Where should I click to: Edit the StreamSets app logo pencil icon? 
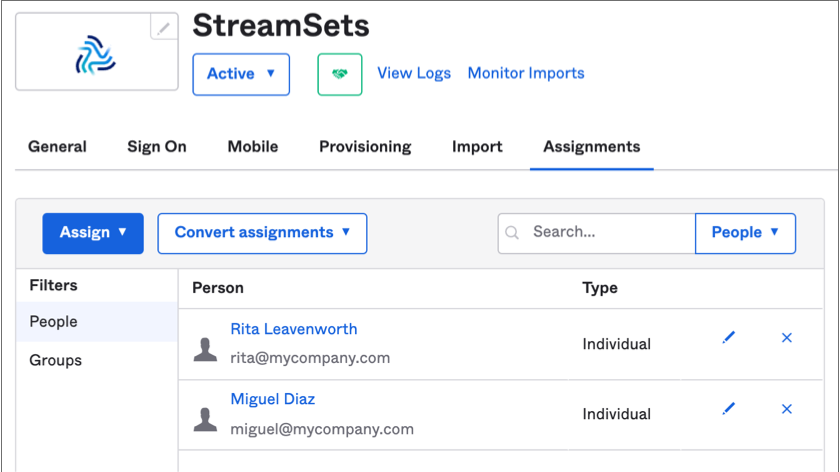[164, 27]
